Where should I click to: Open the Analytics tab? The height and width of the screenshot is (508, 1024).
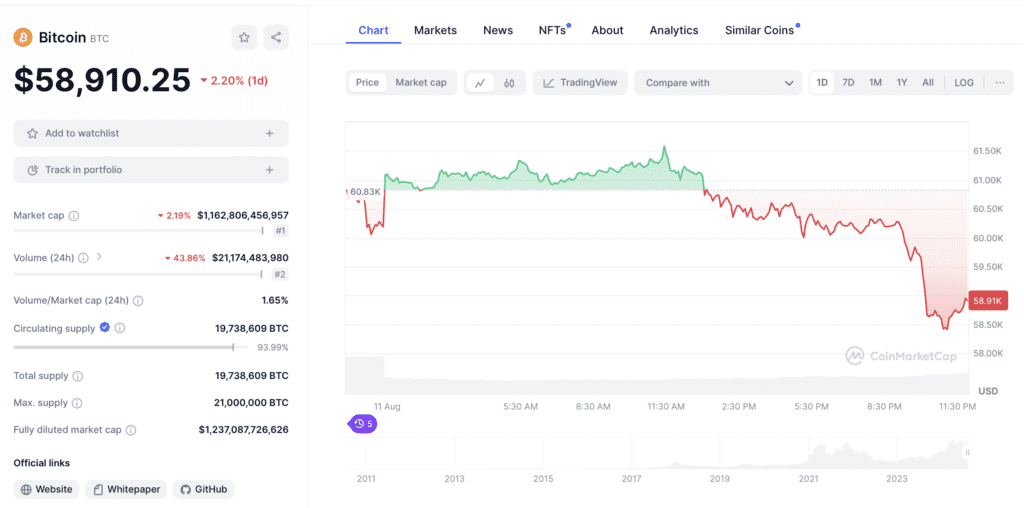(674, 30)
